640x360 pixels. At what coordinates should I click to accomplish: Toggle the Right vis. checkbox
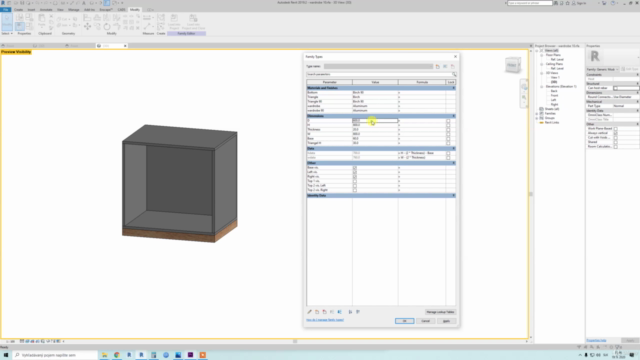pyautogui.click(x=355, y=177)
